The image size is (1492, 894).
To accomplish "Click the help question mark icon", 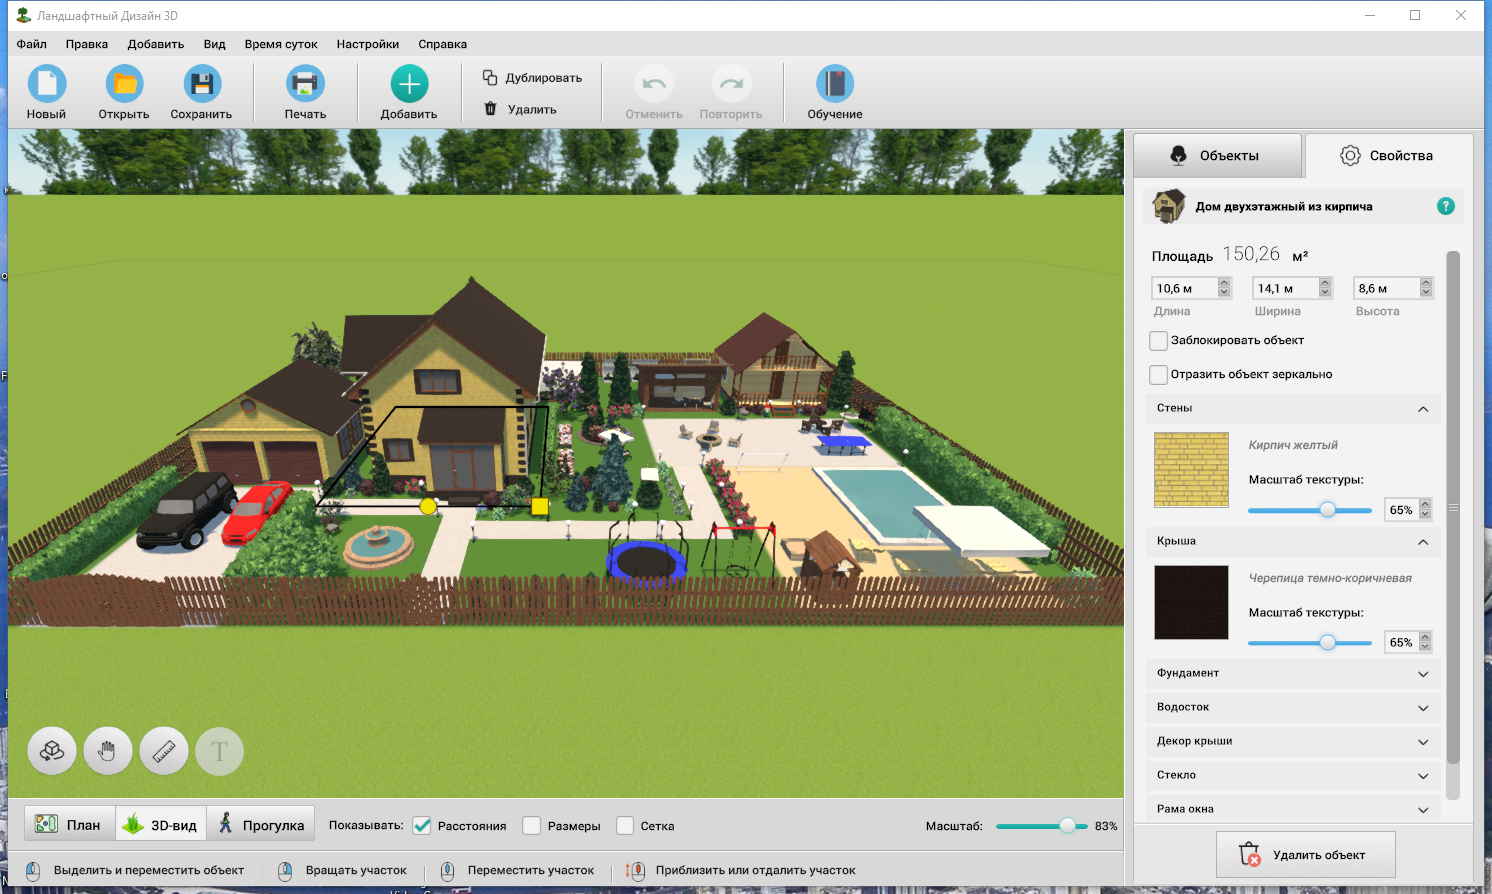I will coord(1445,206).
